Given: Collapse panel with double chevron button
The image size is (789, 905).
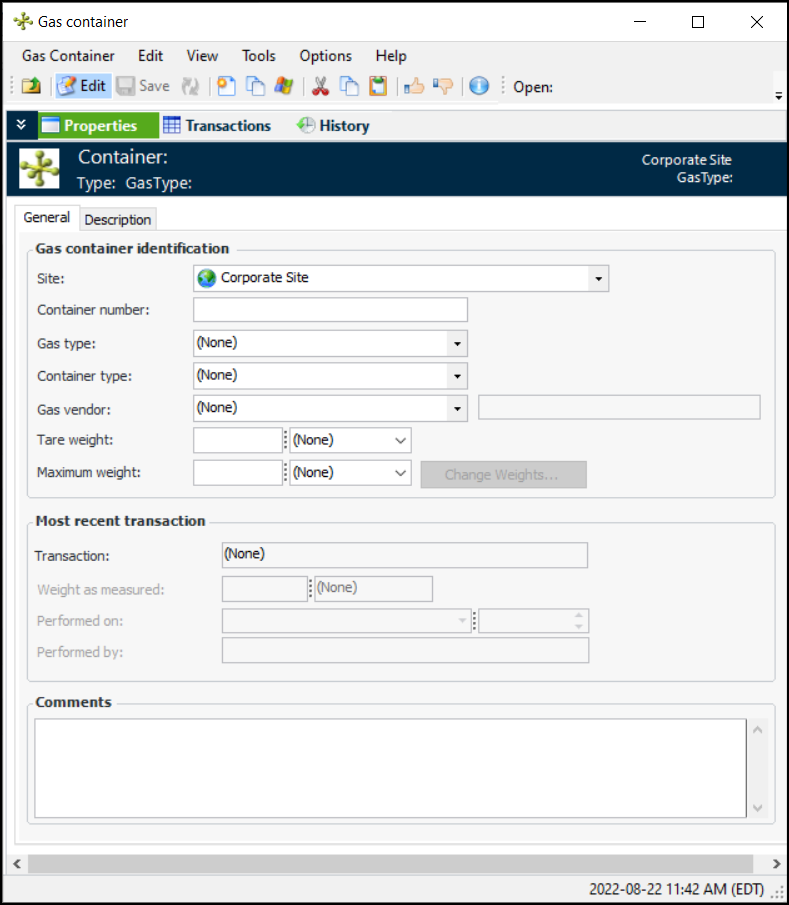Looking at the screenshot, I should [21, 125].
